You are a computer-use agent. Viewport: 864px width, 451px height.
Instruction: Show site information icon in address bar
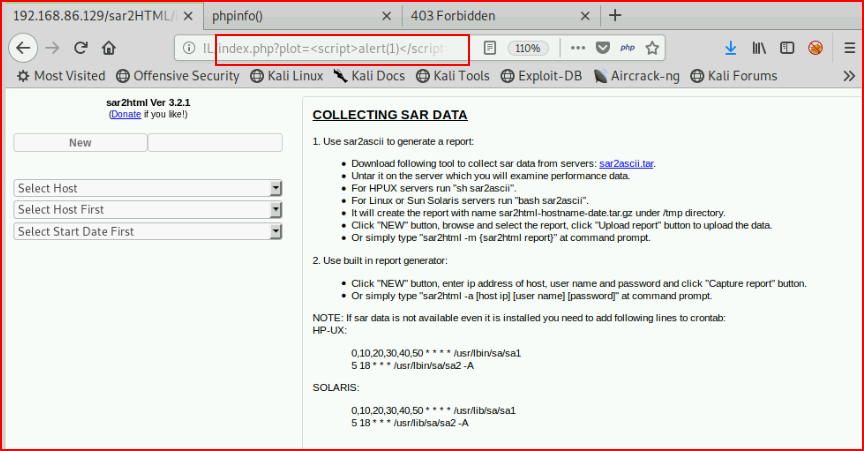click(x=188, y=48)
